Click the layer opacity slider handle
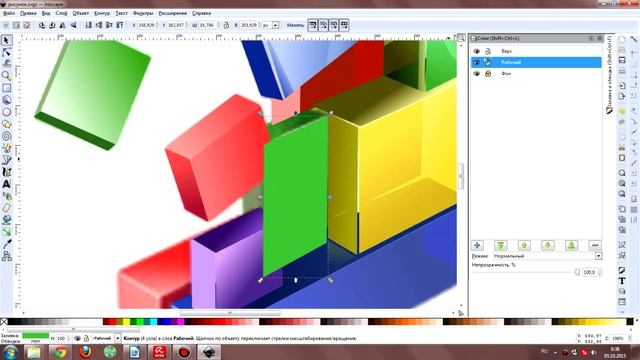This screenshot has width=640, height=360. pos(577,272)
